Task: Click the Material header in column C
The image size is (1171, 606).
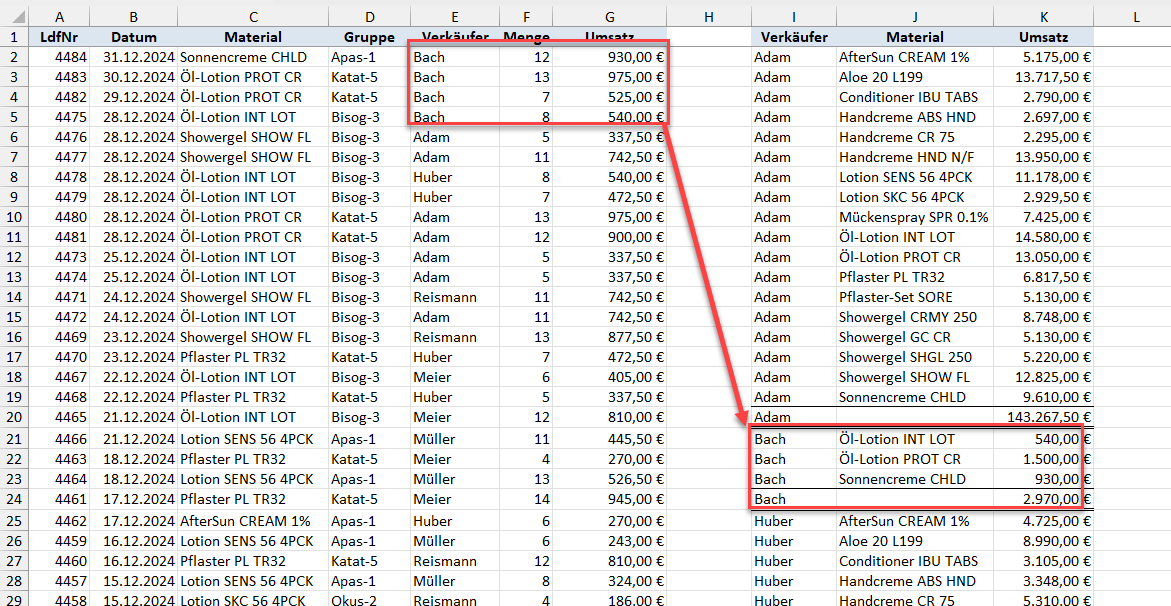Action: tap(252, 37)
